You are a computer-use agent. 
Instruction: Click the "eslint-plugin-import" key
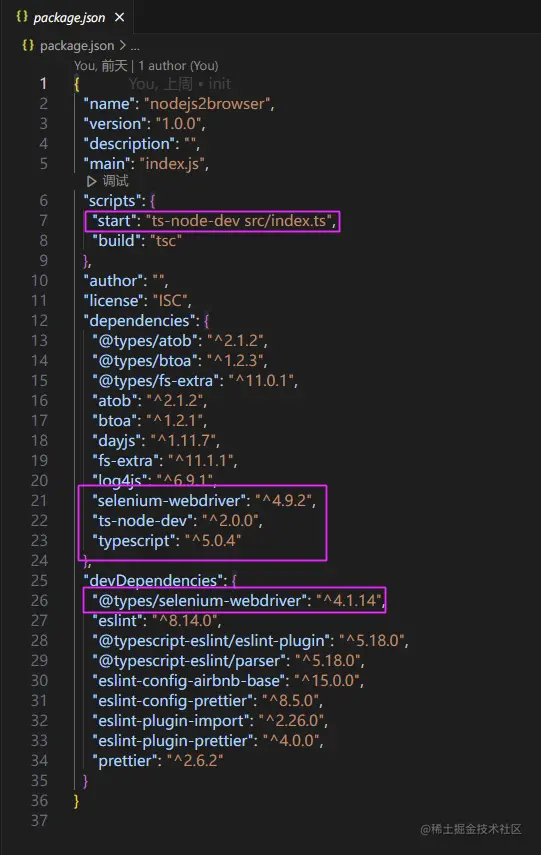coord(173,721)
